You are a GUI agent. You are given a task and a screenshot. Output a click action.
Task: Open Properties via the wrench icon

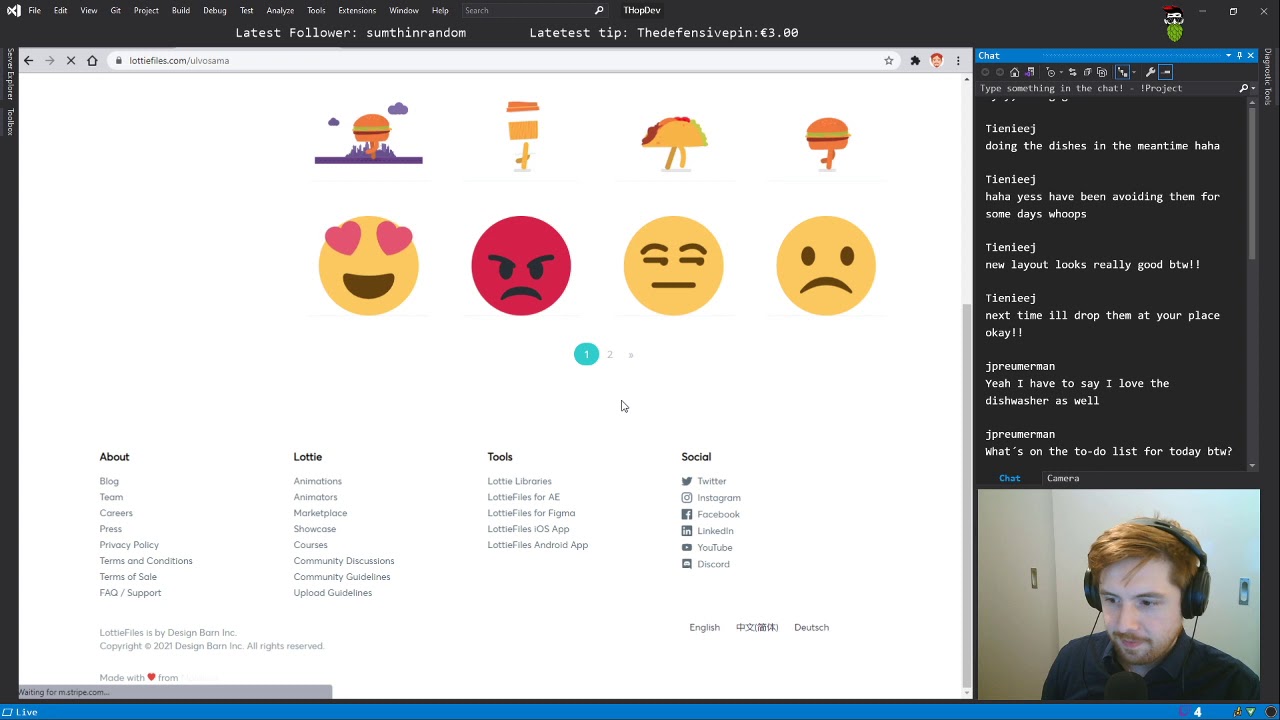(x=1150, y=72)
